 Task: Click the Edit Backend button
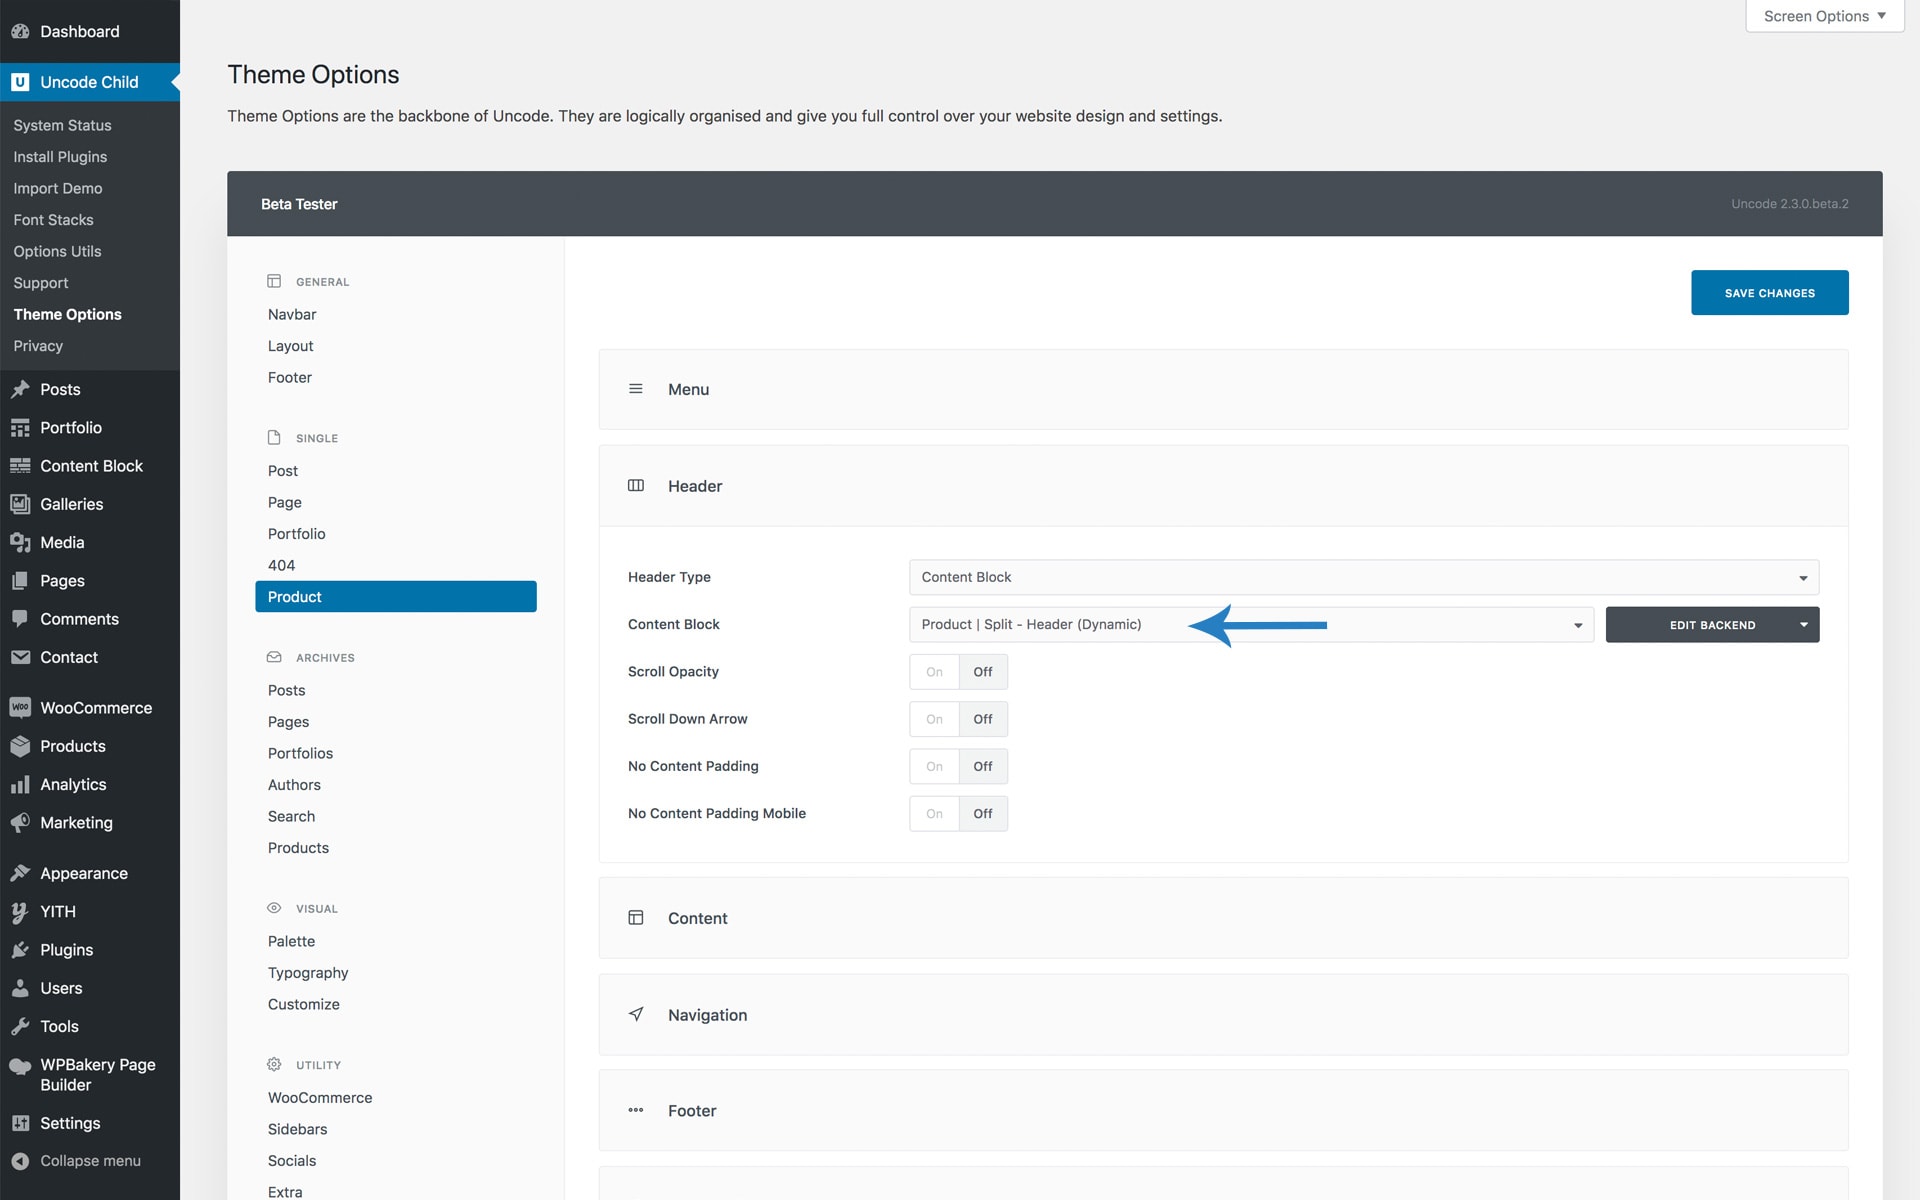1711,625
